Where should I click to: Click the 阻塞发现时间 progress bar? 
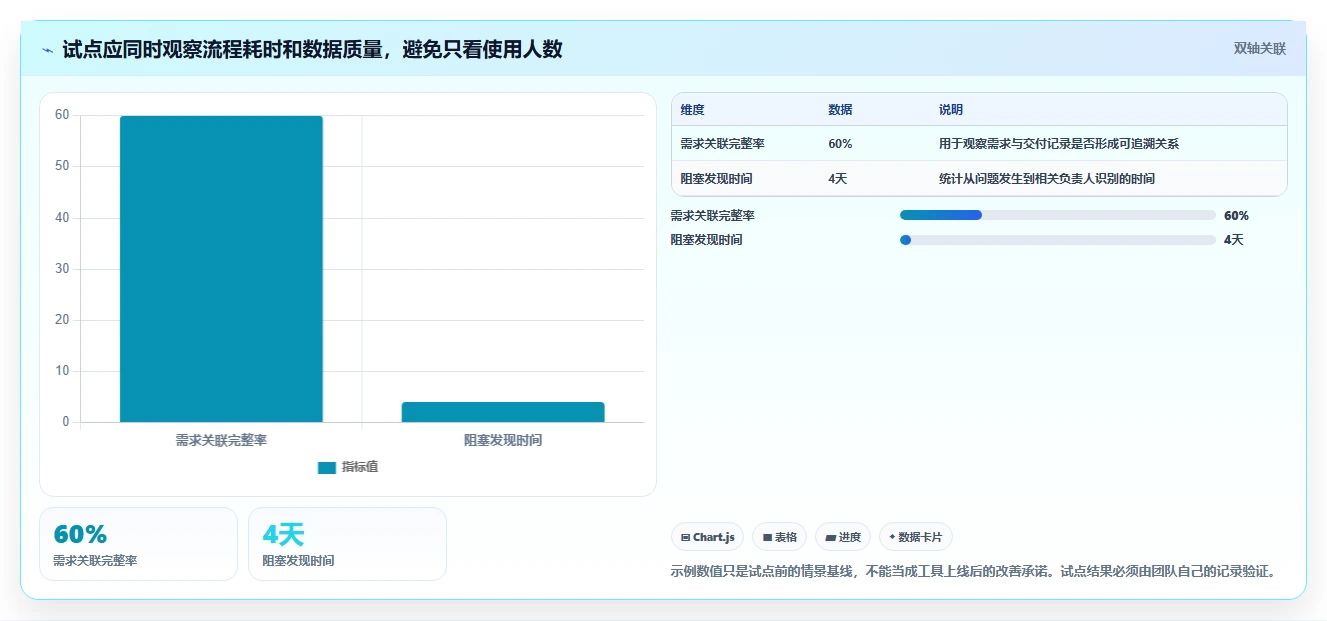(x=1058, y=240)
